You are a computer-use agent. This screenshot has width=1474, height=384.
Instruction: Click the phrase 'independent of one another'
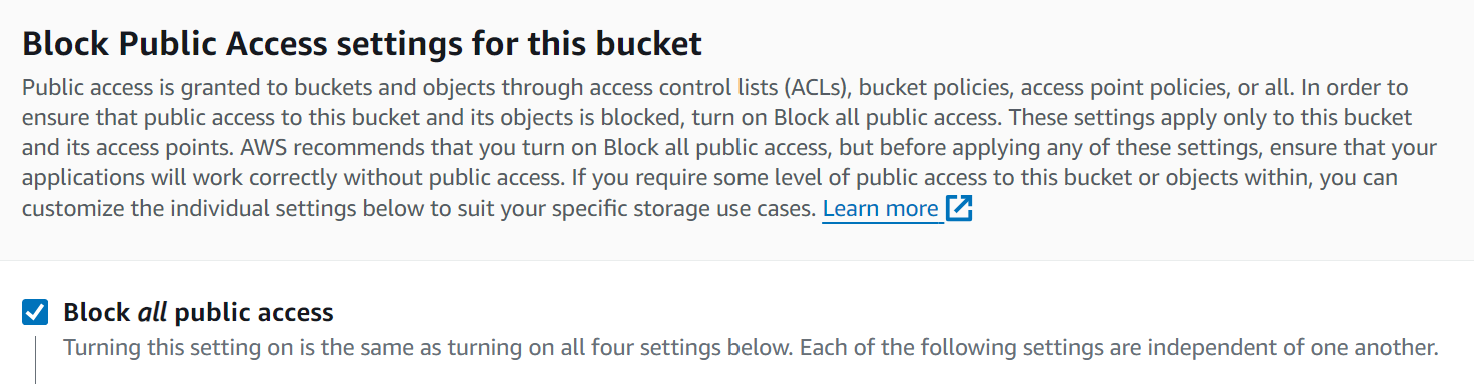(x=1290, y=349)
